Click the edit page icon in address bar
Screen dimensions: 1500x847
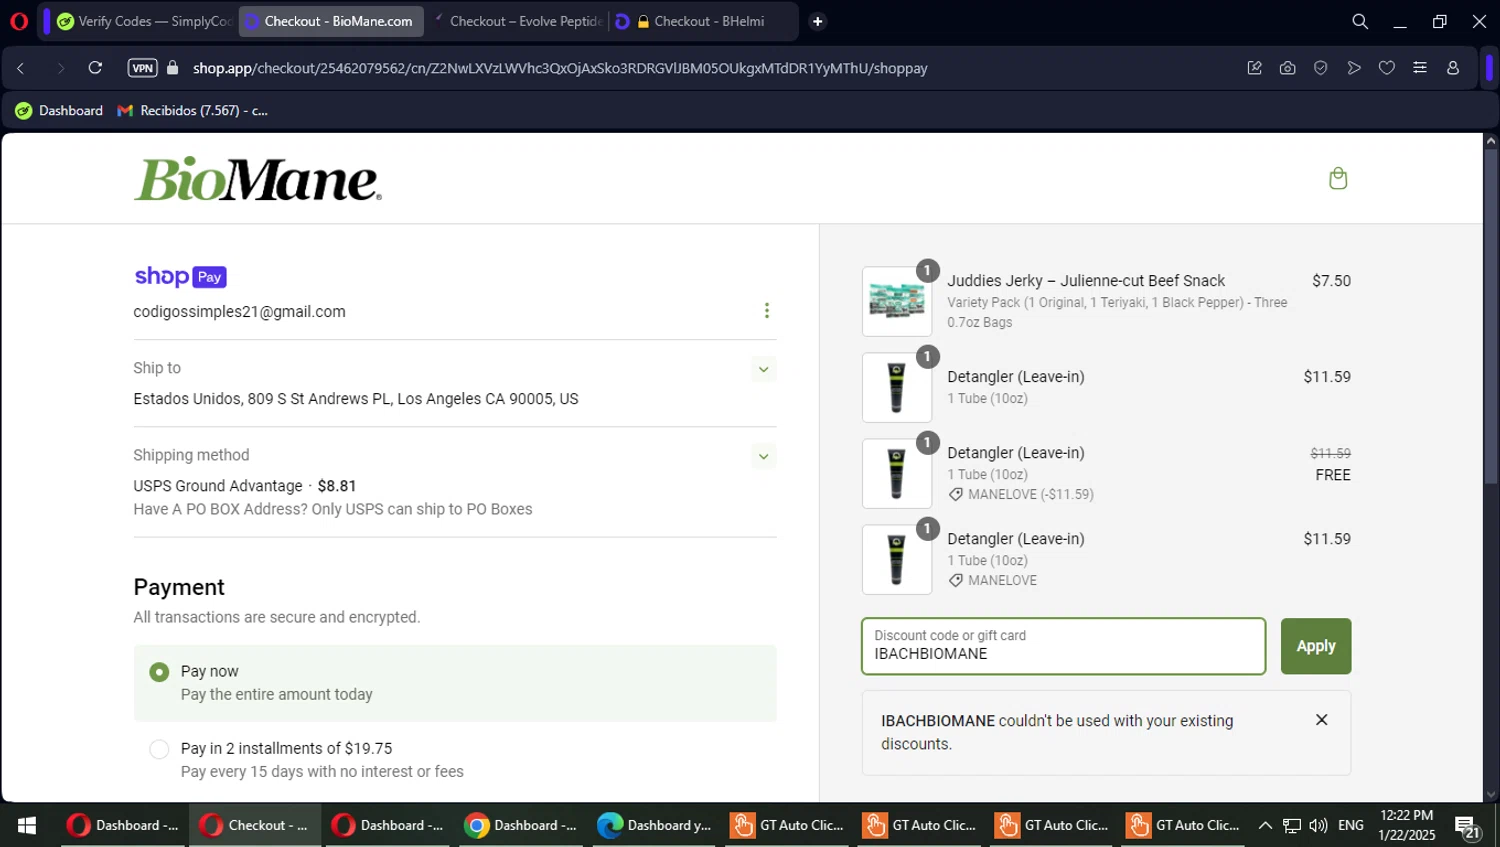(x=1254, y=68)
